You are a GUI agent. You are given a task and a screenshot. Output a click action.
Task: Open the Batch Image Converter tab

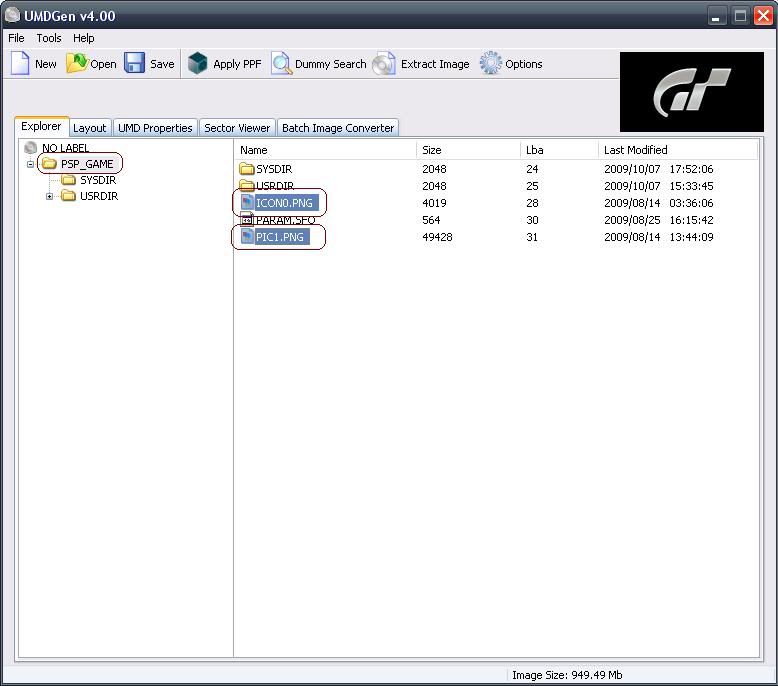(x=337, y=128)
